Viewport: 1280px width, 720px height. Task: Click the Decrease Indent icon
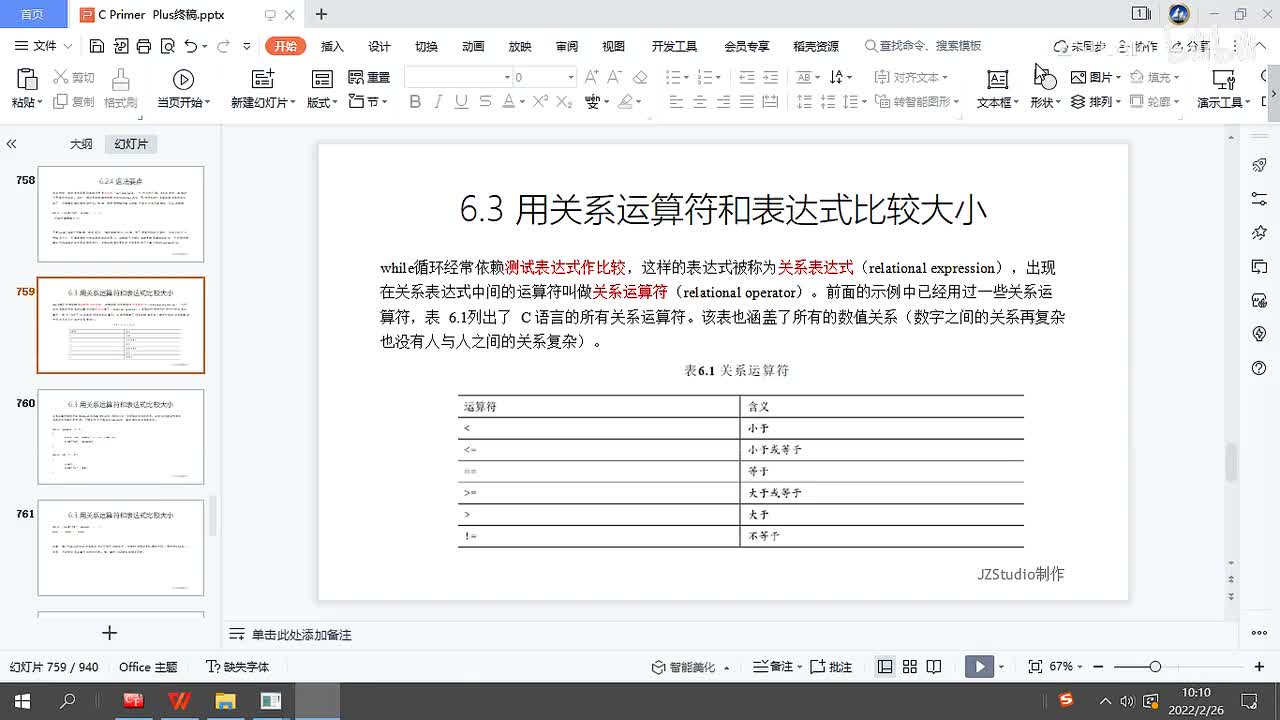[x=747, y=77]
